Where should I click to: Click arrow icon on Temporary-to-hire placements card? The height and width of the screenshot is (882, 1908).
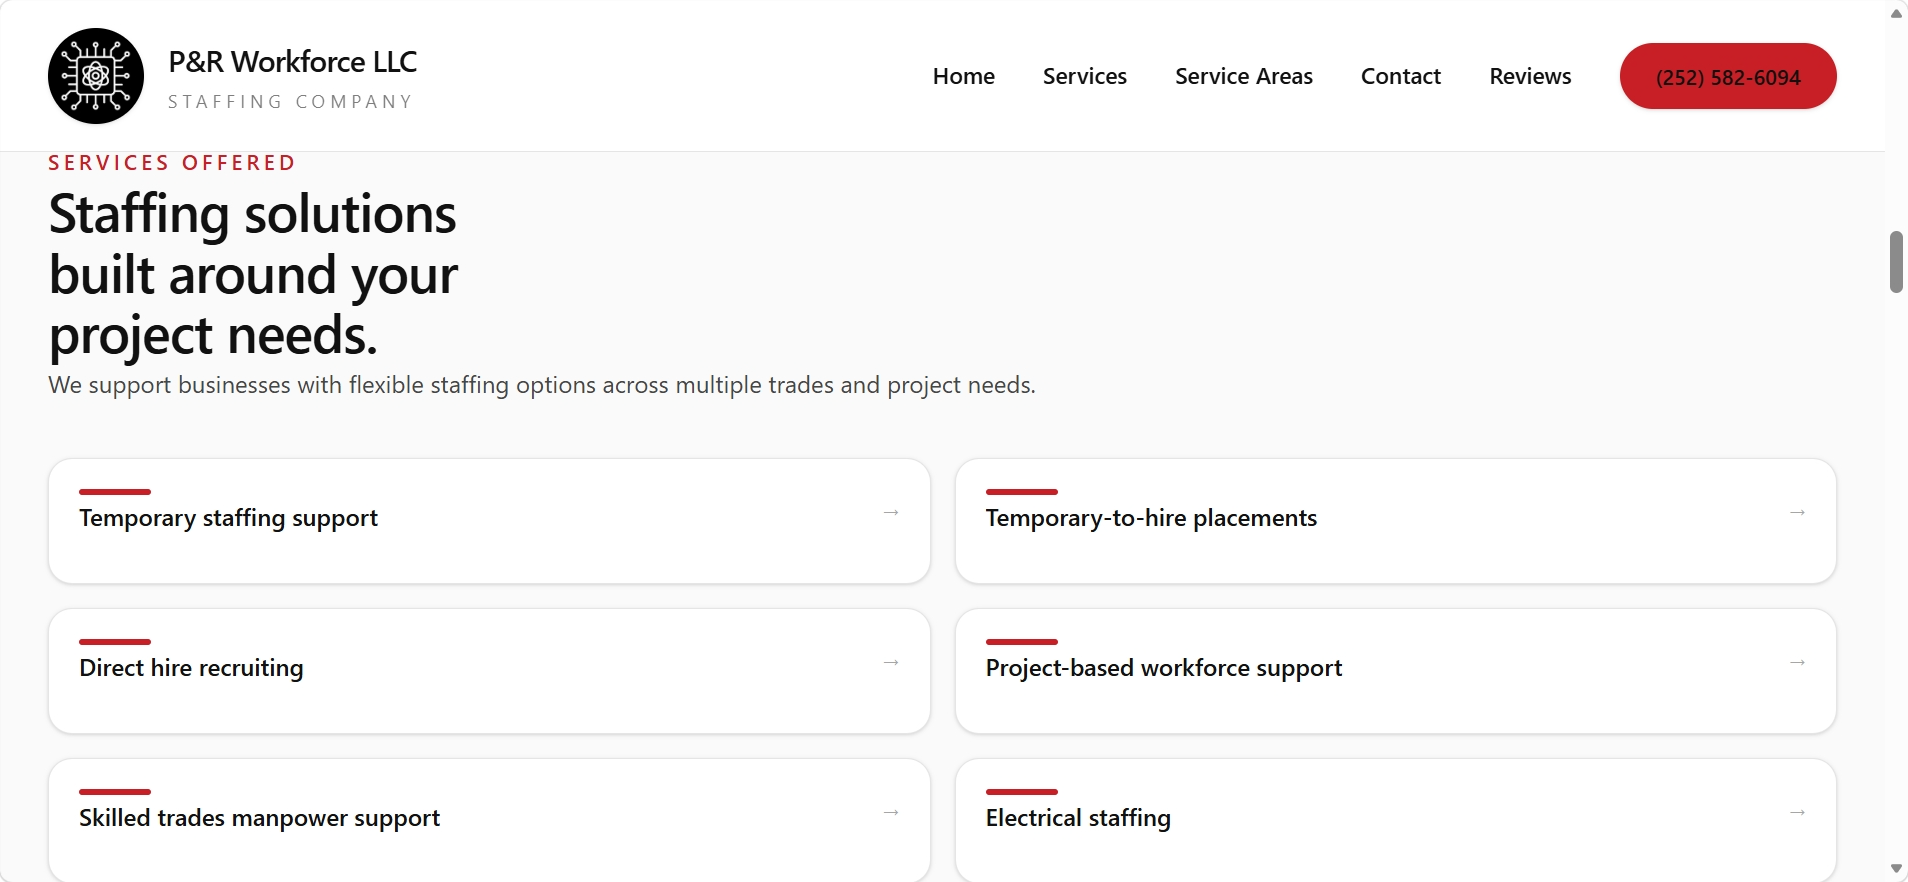point(1797,513)
